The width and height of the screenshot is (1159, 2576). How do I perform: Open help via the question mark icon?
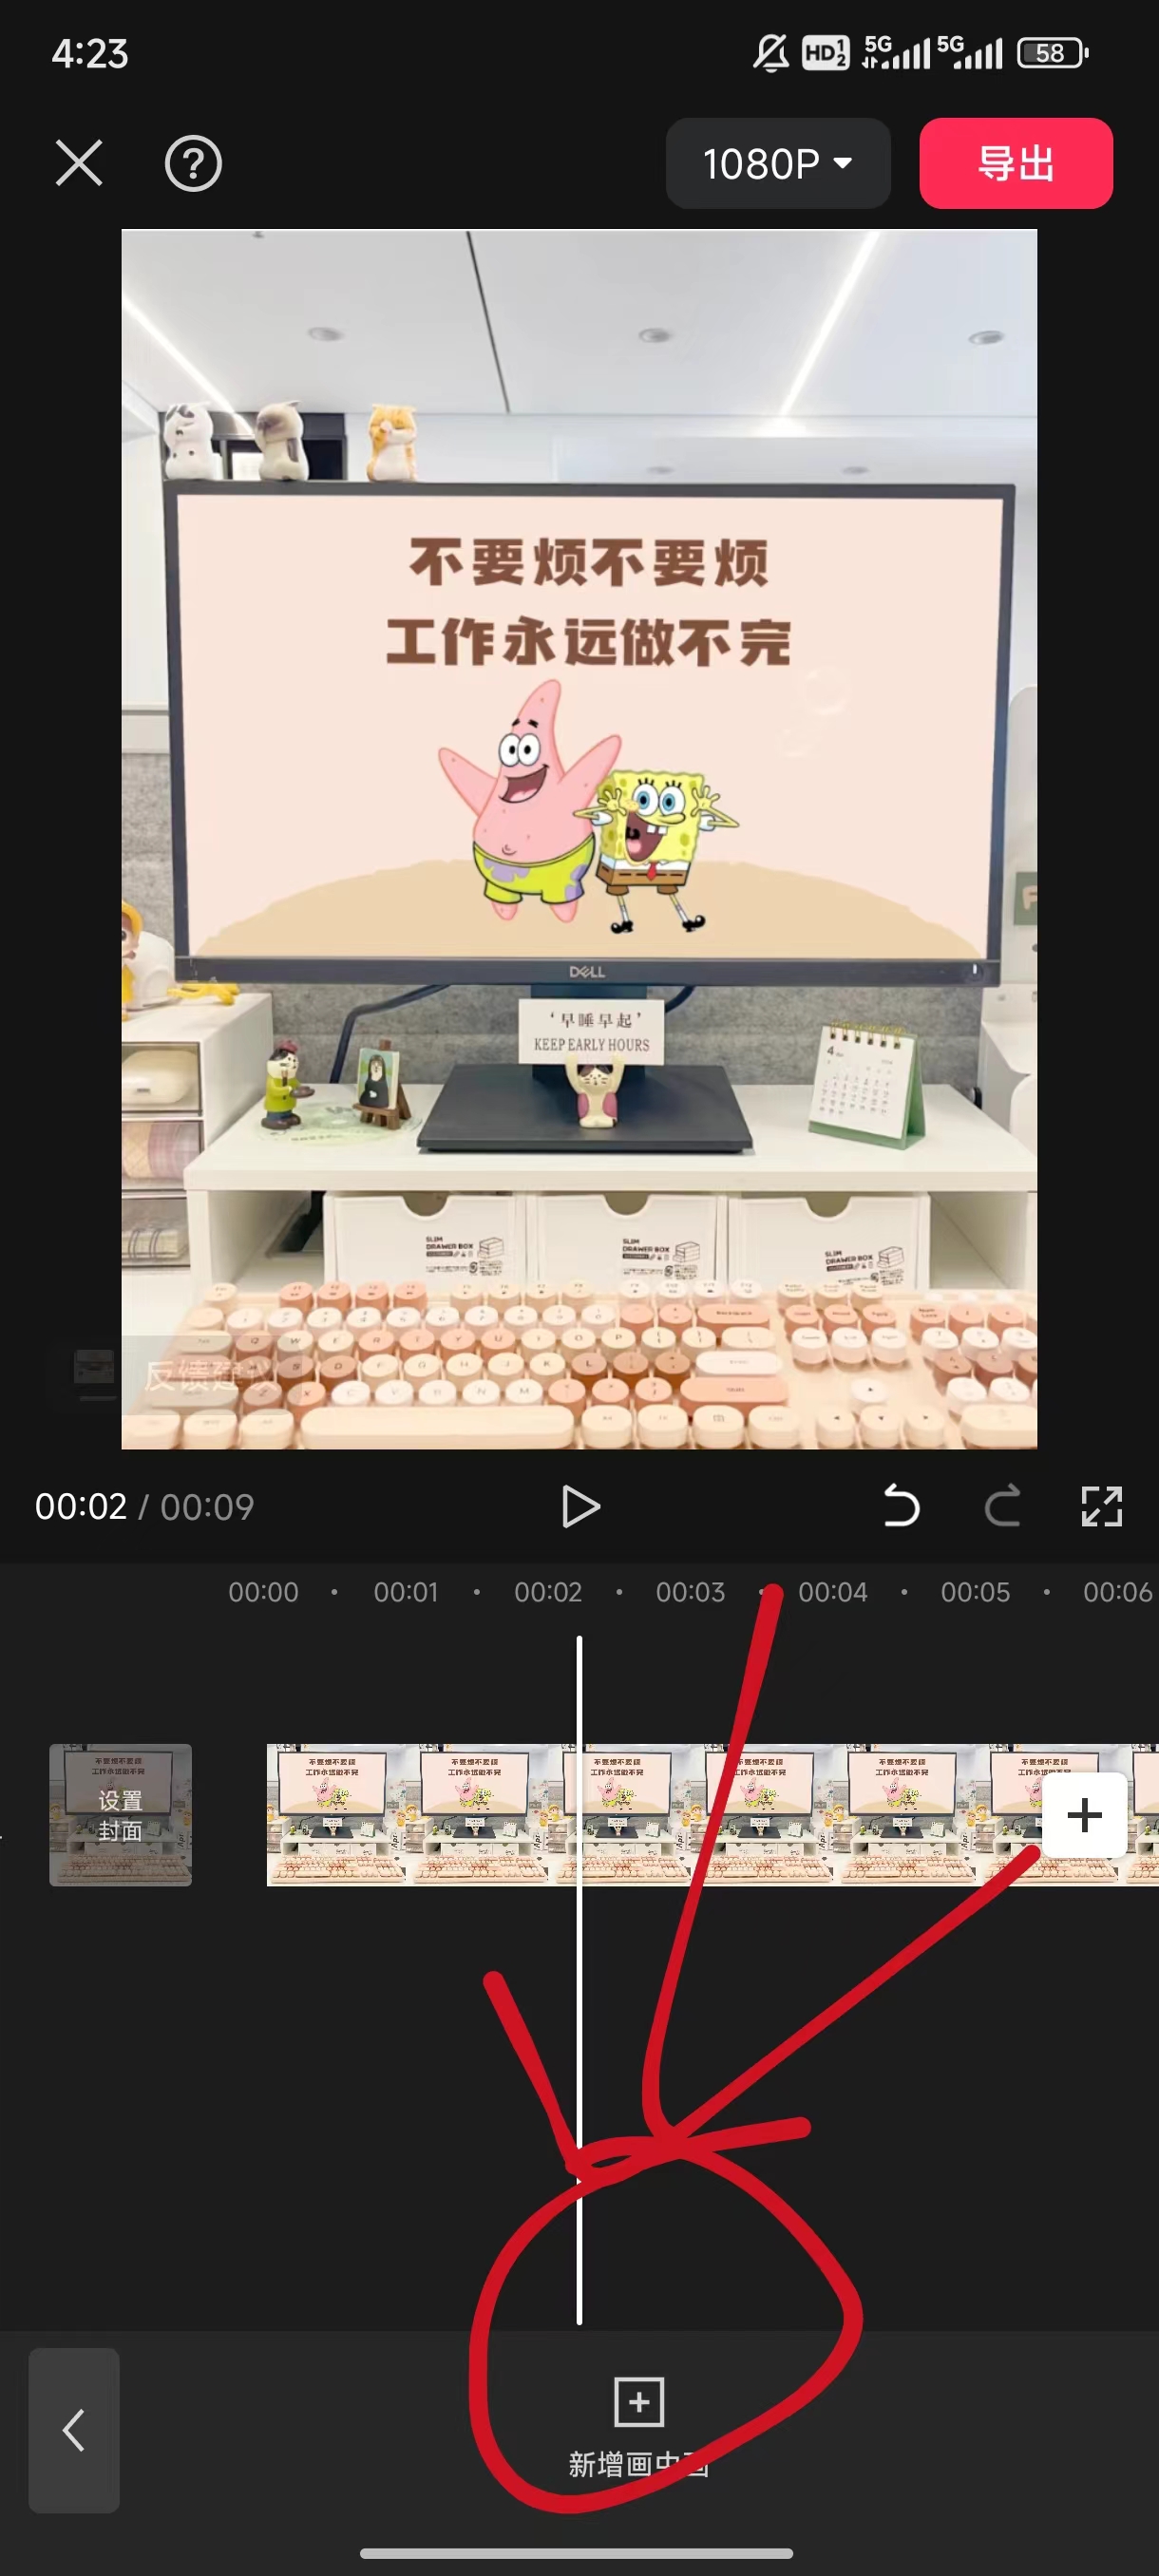coord(193,163)
